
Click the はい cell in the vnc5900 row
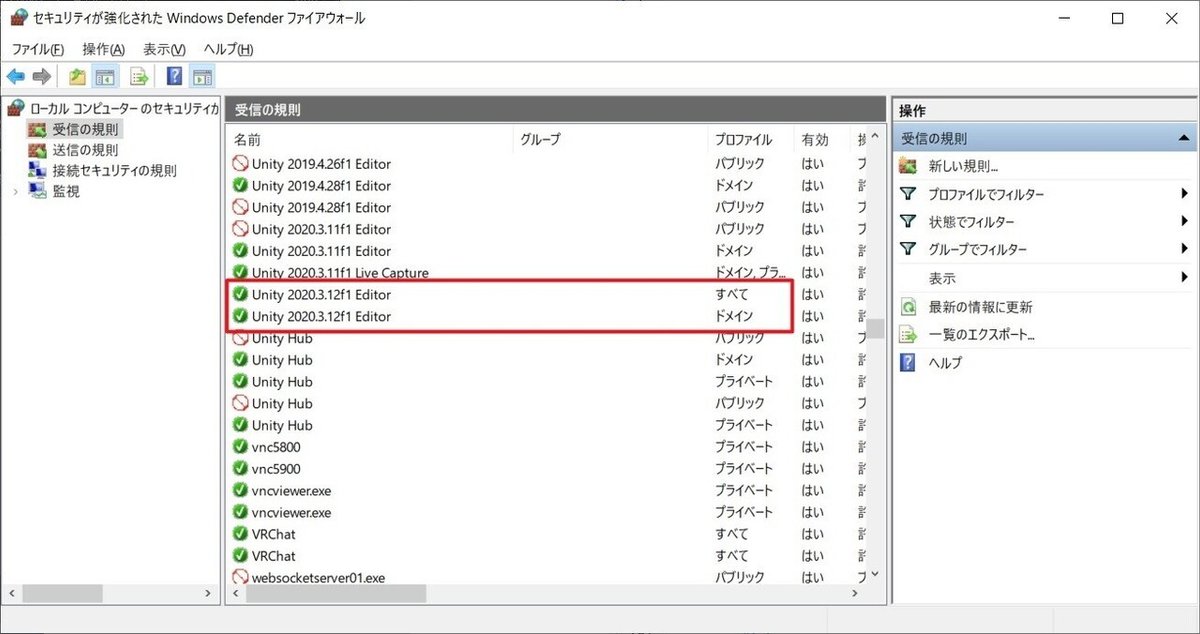813,468
